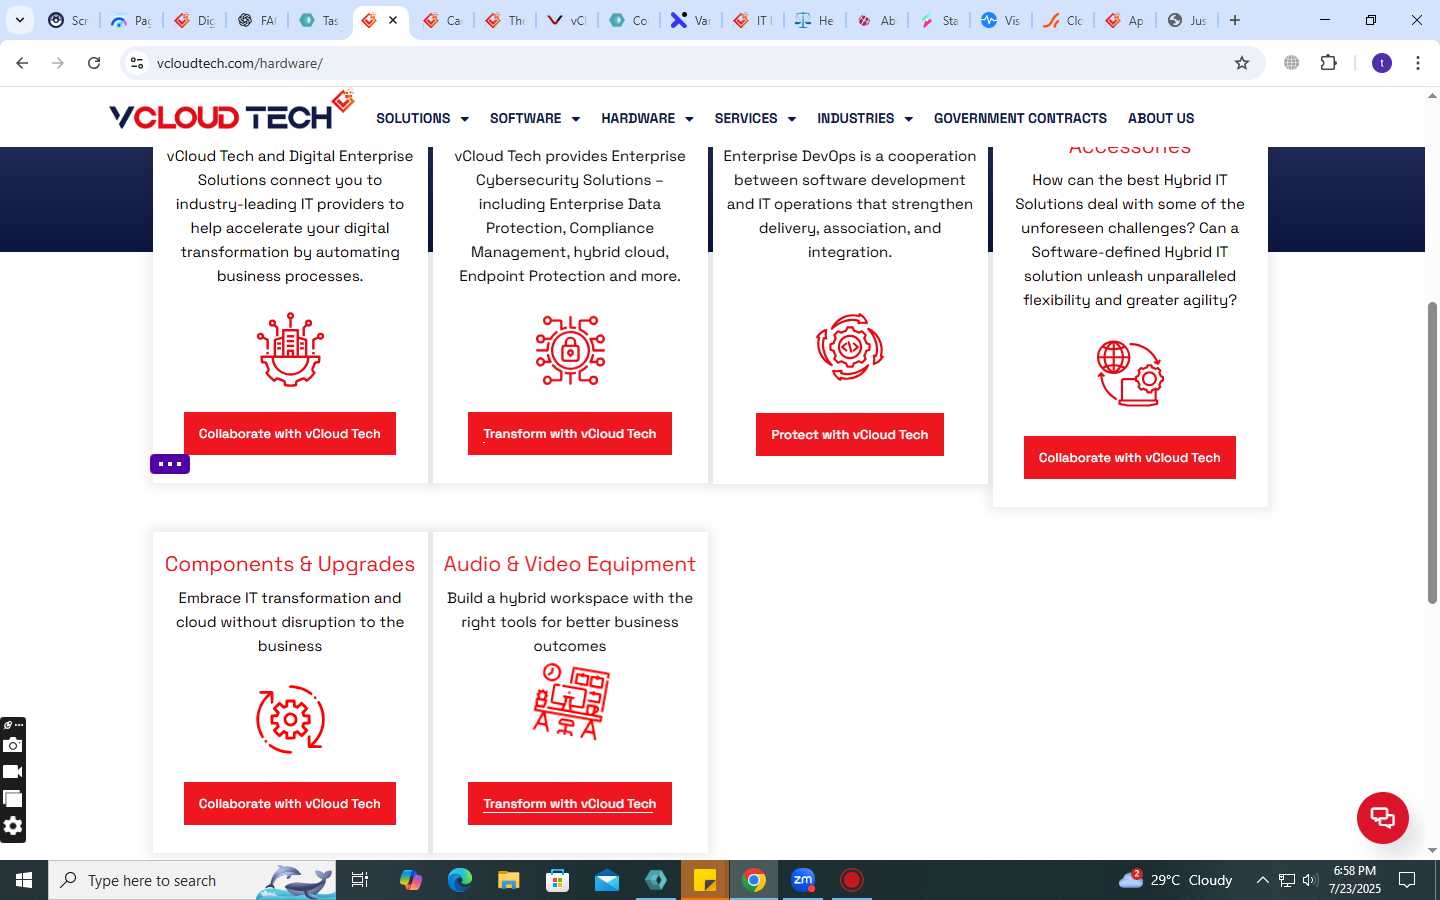Open the Chrome profile avatar
This screenshot has height=900, width=1440.
1382,63
